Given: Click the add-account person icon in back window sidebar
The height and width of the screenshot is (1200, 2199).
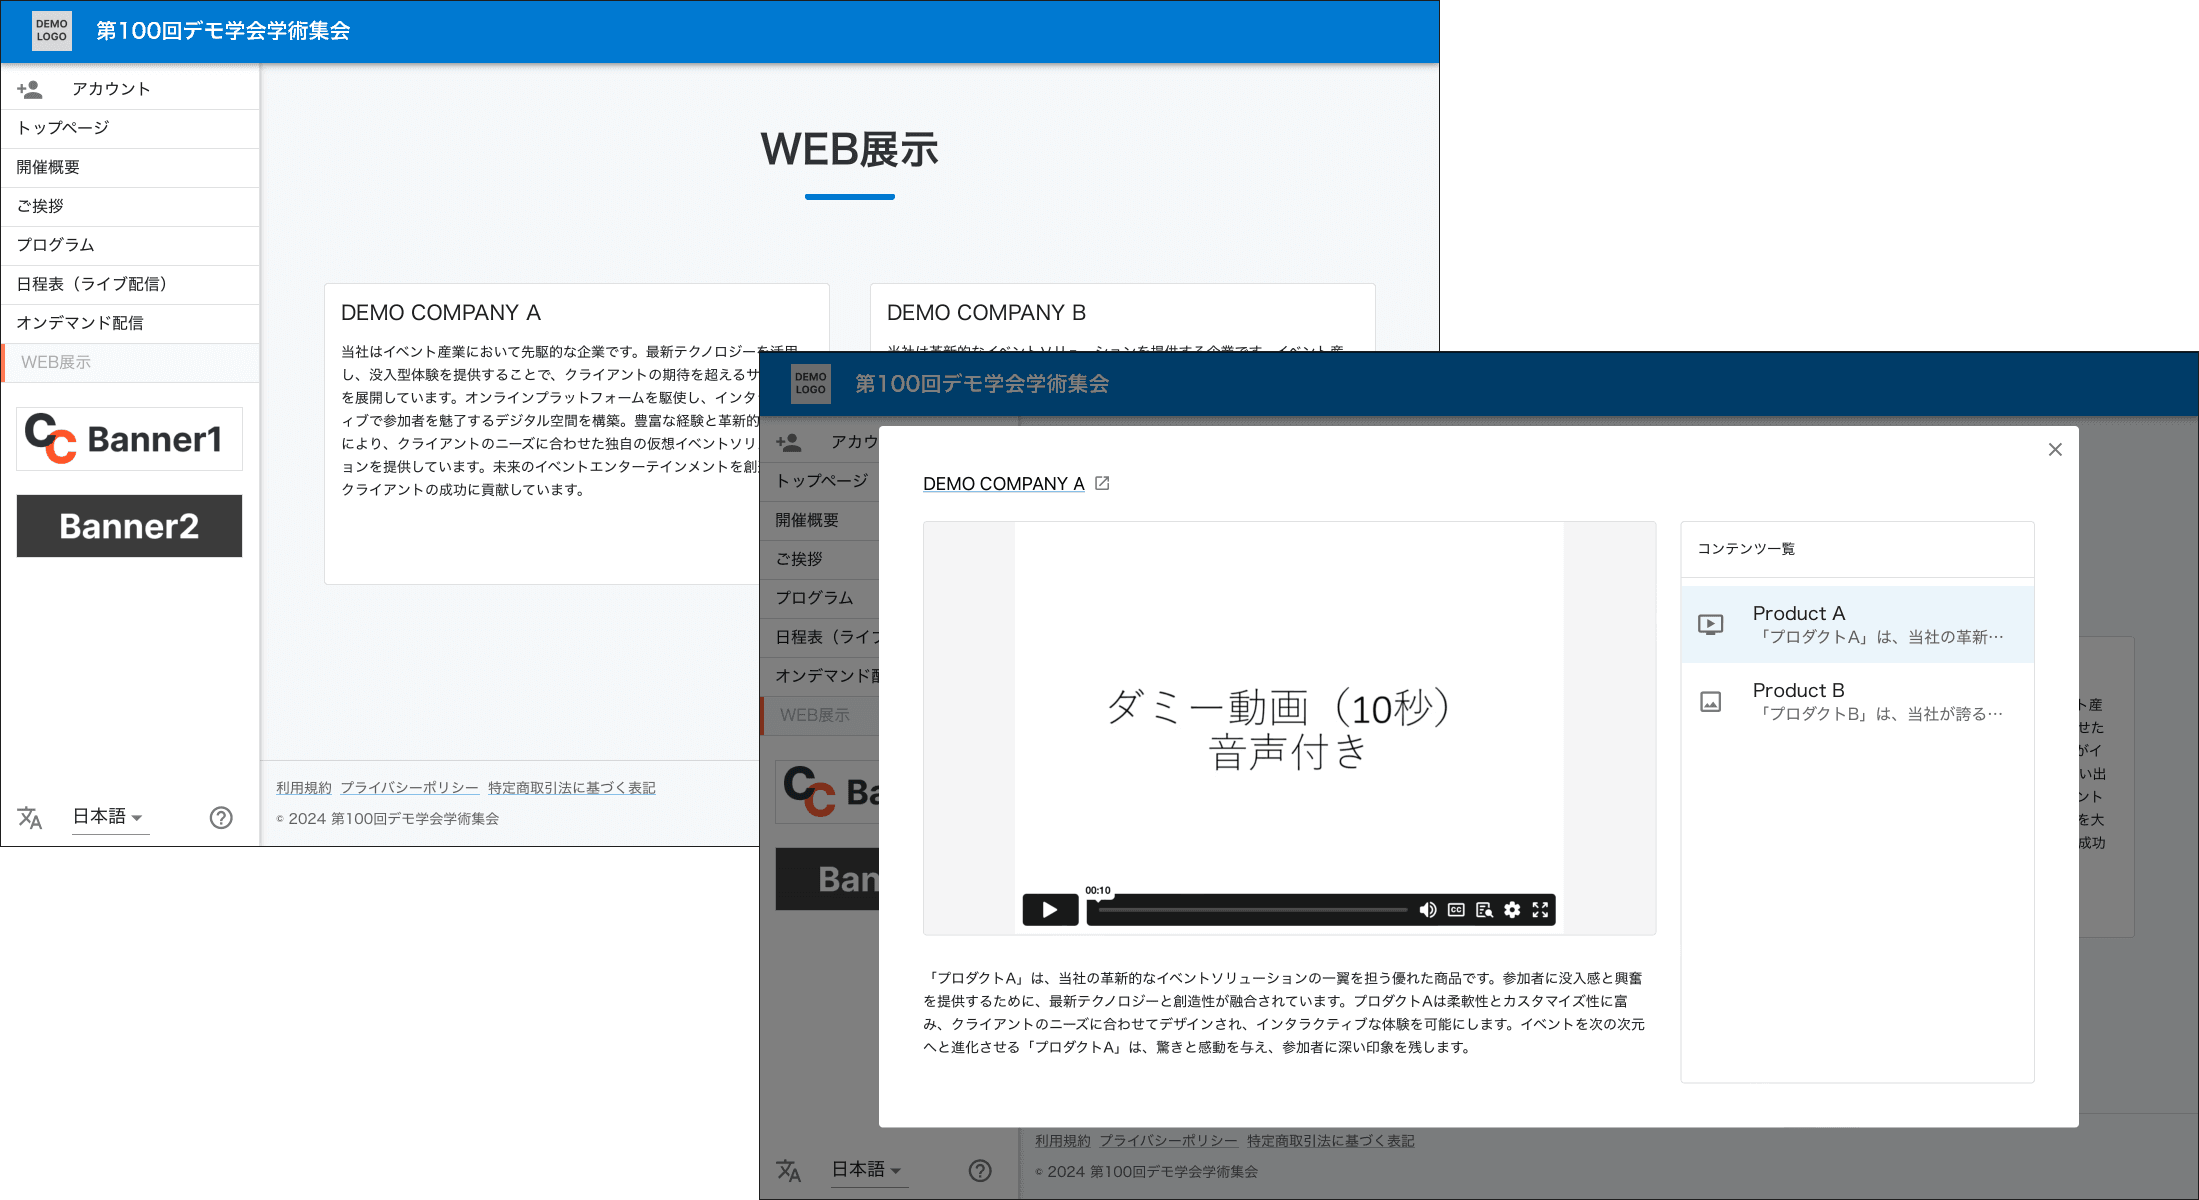Looking at the screenshot, I should [30, 89].
